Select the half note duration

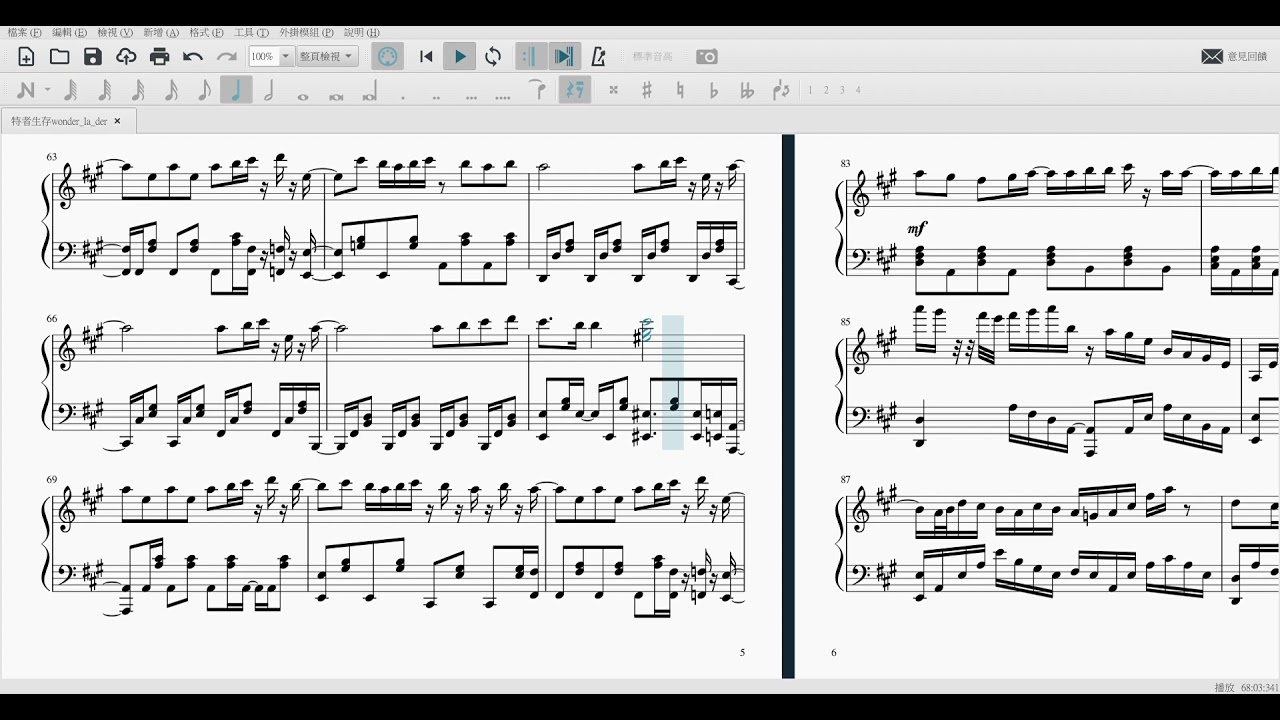pyautogui.click(x=269, y=90)
